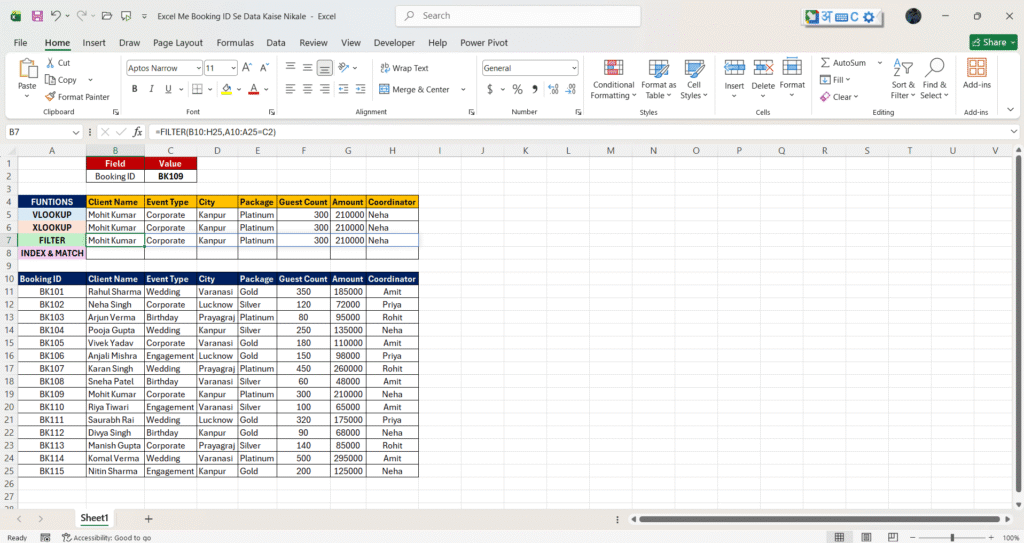
Task: Open Cell Styles dropdown
Action: coord(694,79)
